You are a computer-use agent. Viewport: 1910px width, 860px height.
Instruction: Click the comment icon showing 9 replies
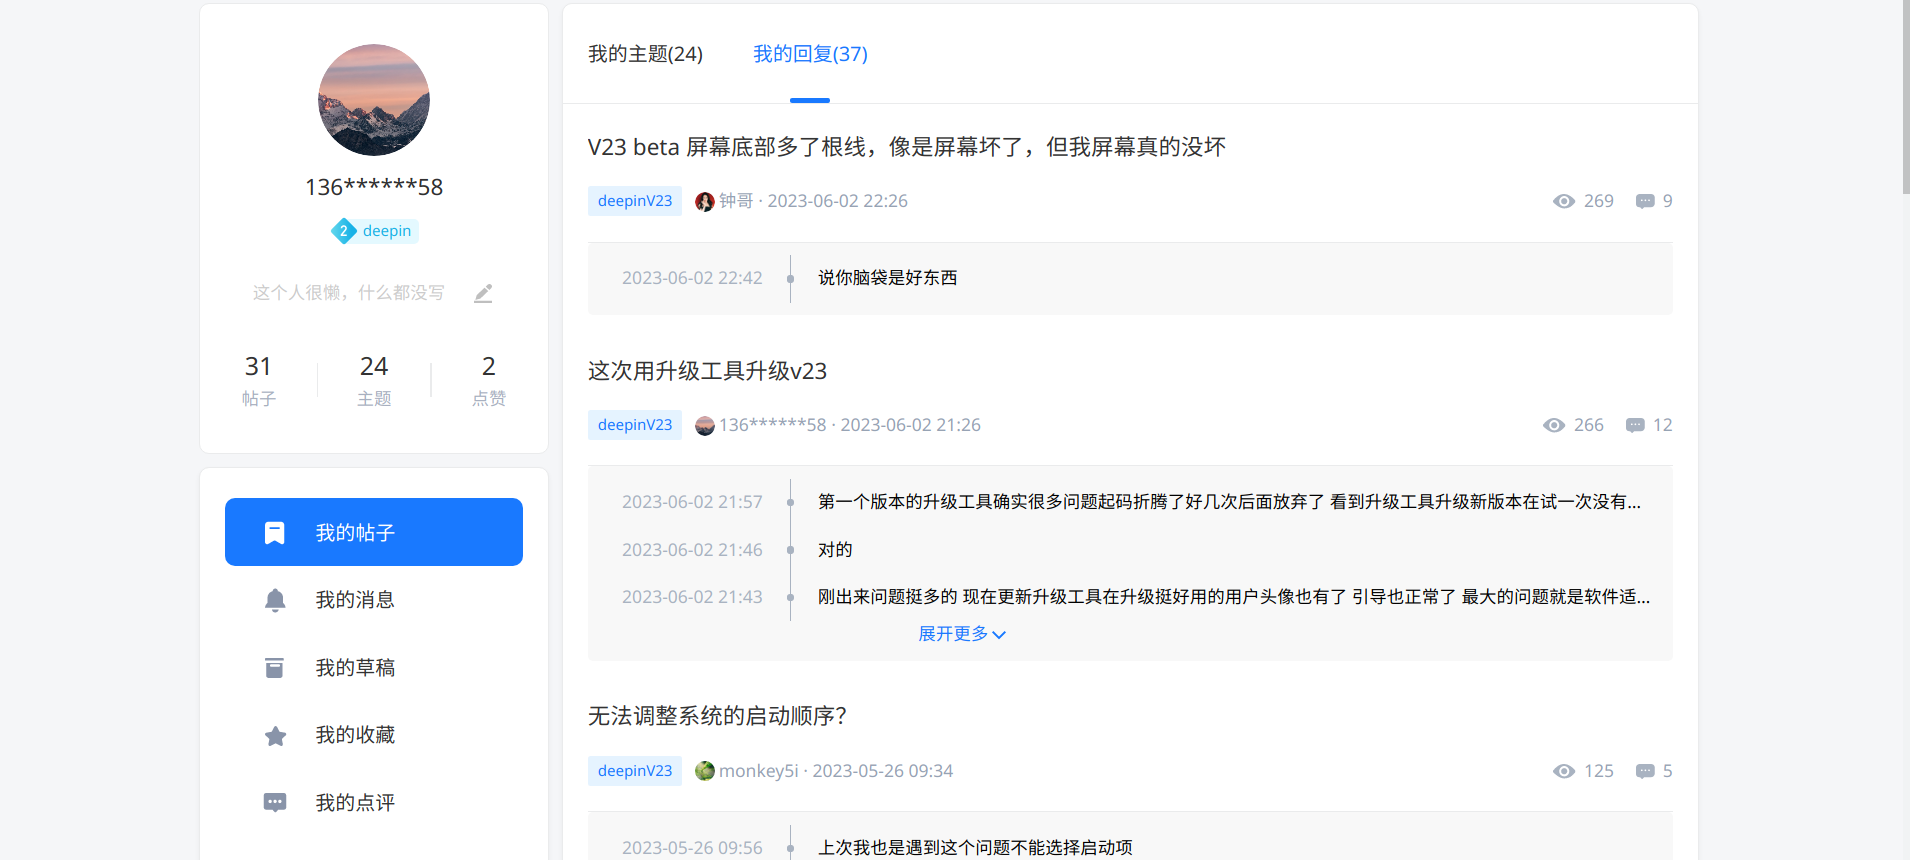tap(1645, 201)
